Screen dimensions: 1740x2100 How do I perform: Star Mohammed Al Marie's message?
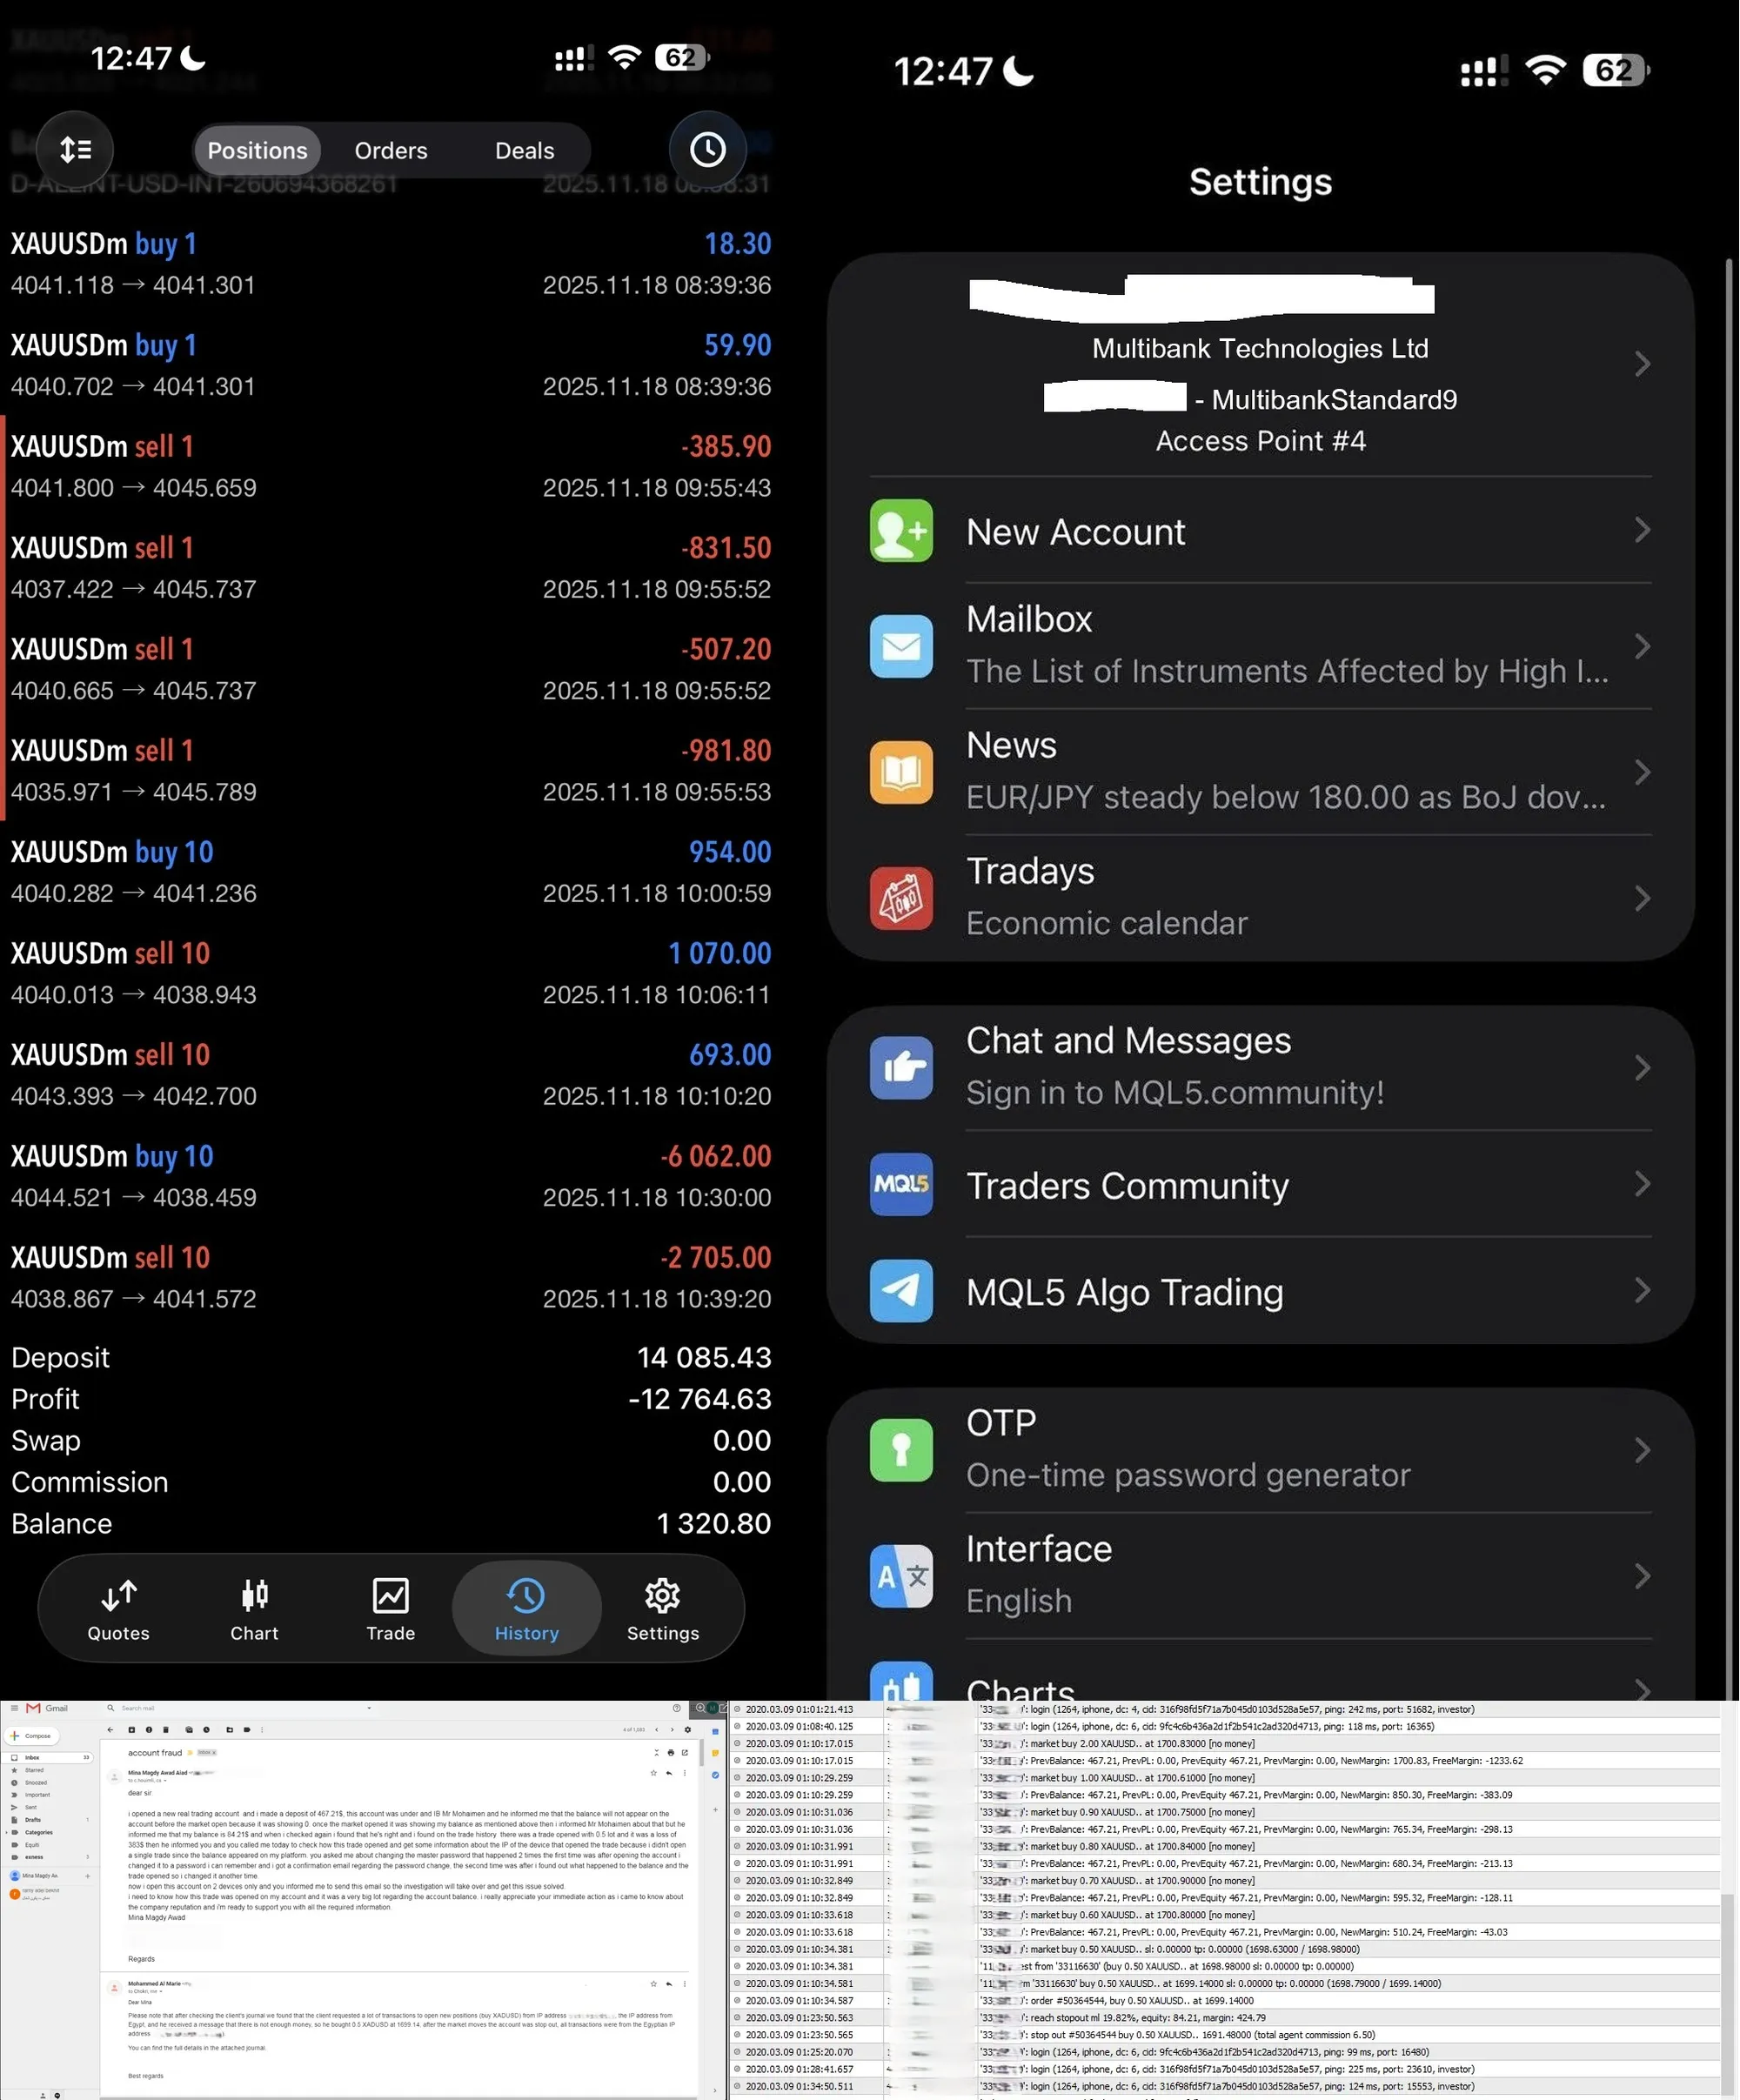(654, 1983)
